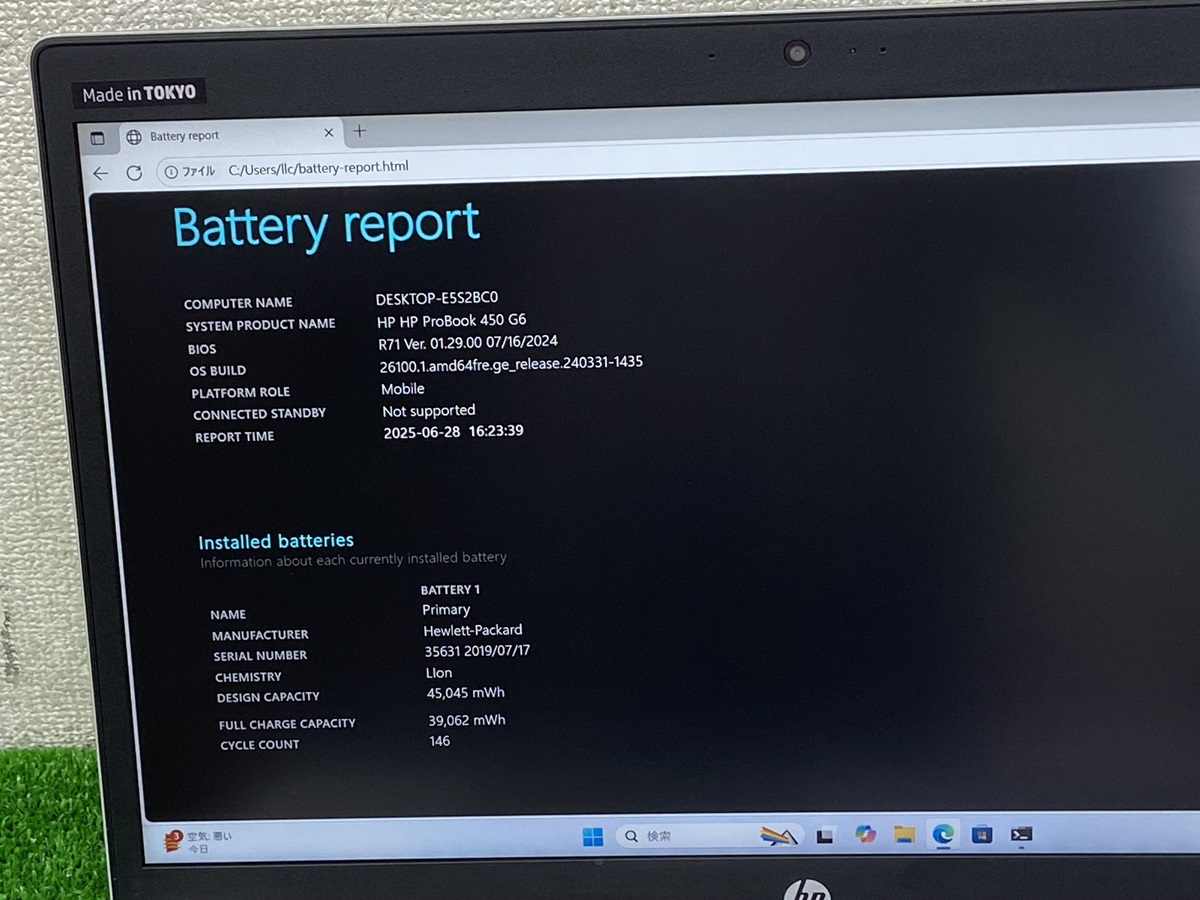Click the colorful search highlight icon
The height and width of the screenshot is (900, 1200).
click(779, 835)
